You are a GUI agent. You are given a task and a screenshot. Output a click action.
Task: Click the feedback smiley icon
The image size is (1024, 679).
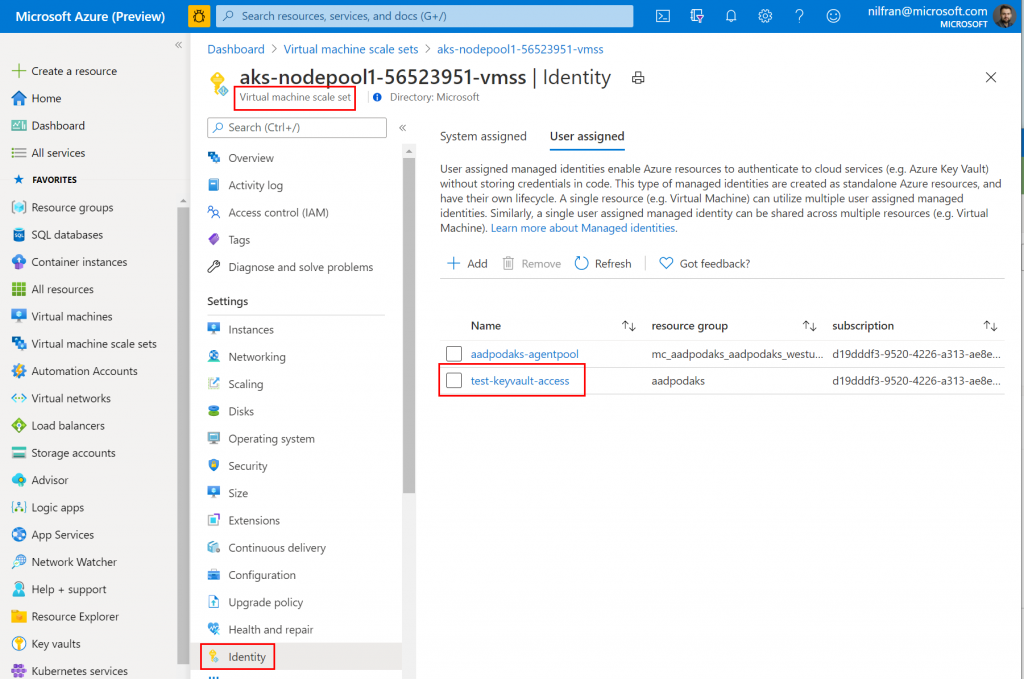tap(833, 16)
